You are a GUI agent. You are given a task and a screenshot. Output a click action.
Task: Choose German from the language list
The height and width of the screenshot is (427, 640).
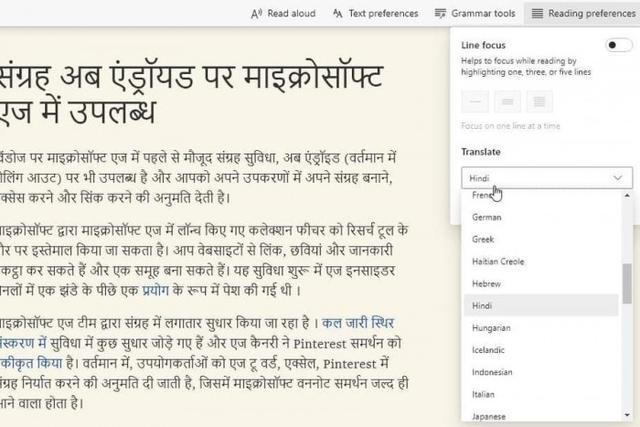point(541,217)
